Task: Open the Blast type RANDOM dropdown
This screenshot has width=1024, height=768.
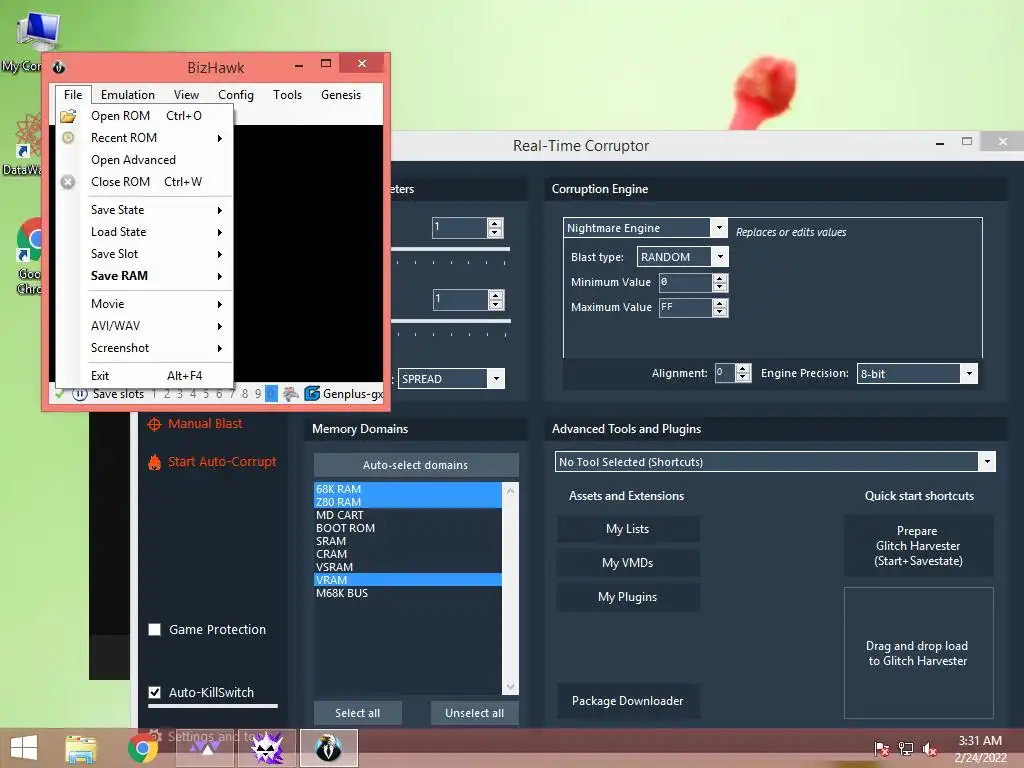Action: pyautogui.click(x=720, y=257)
